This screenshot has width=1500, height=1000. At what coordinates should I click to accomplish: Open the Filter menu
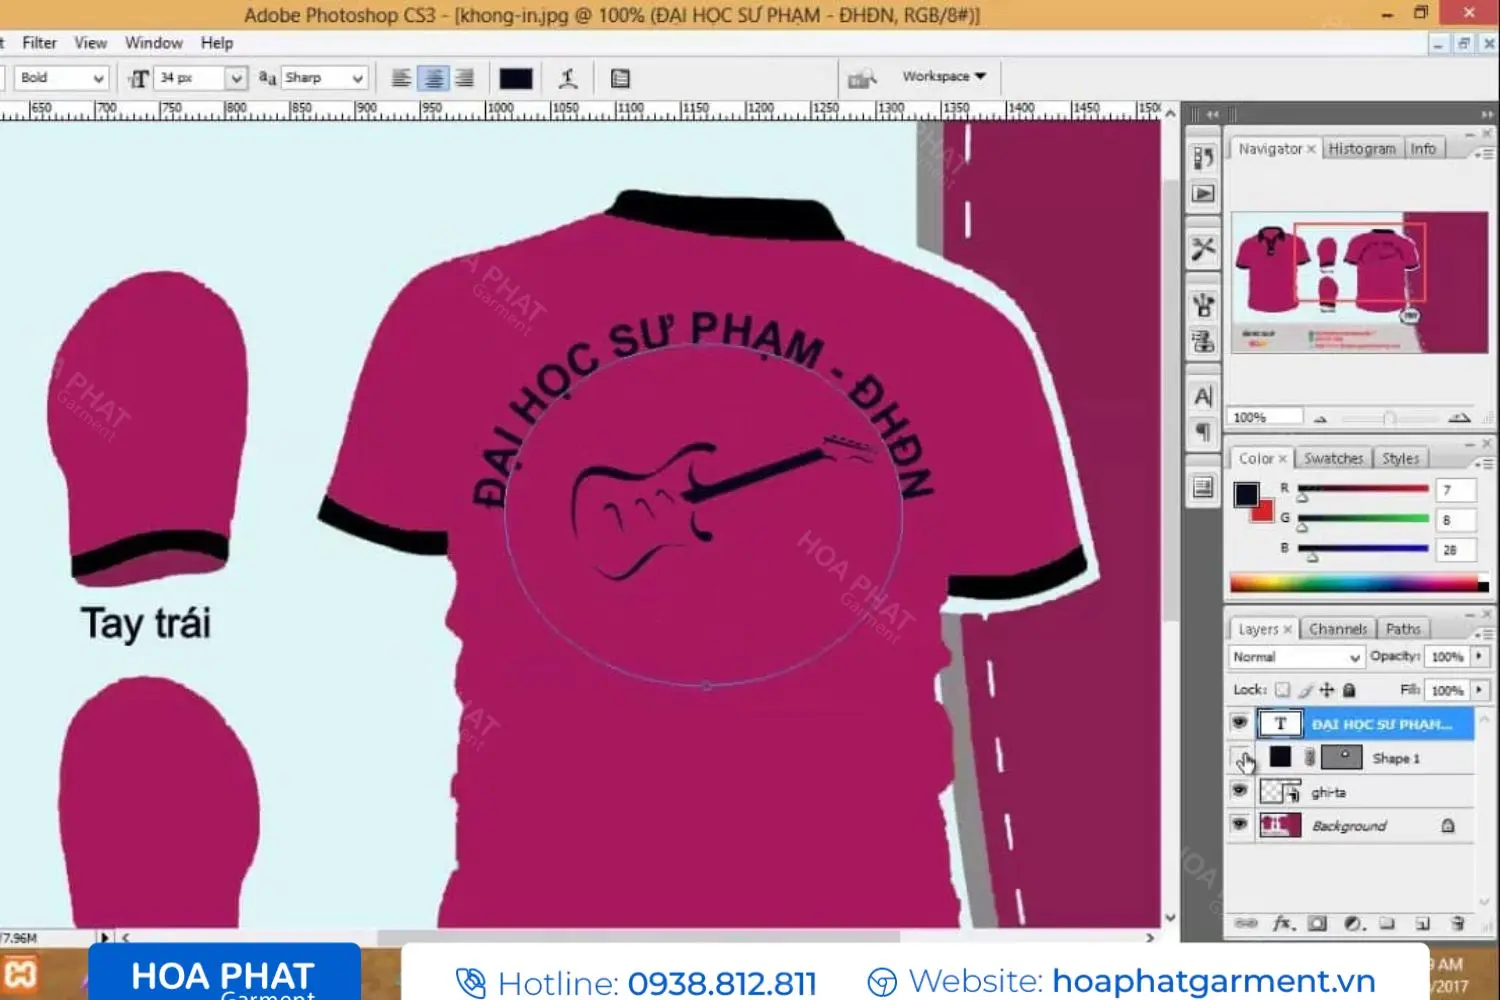39,43
